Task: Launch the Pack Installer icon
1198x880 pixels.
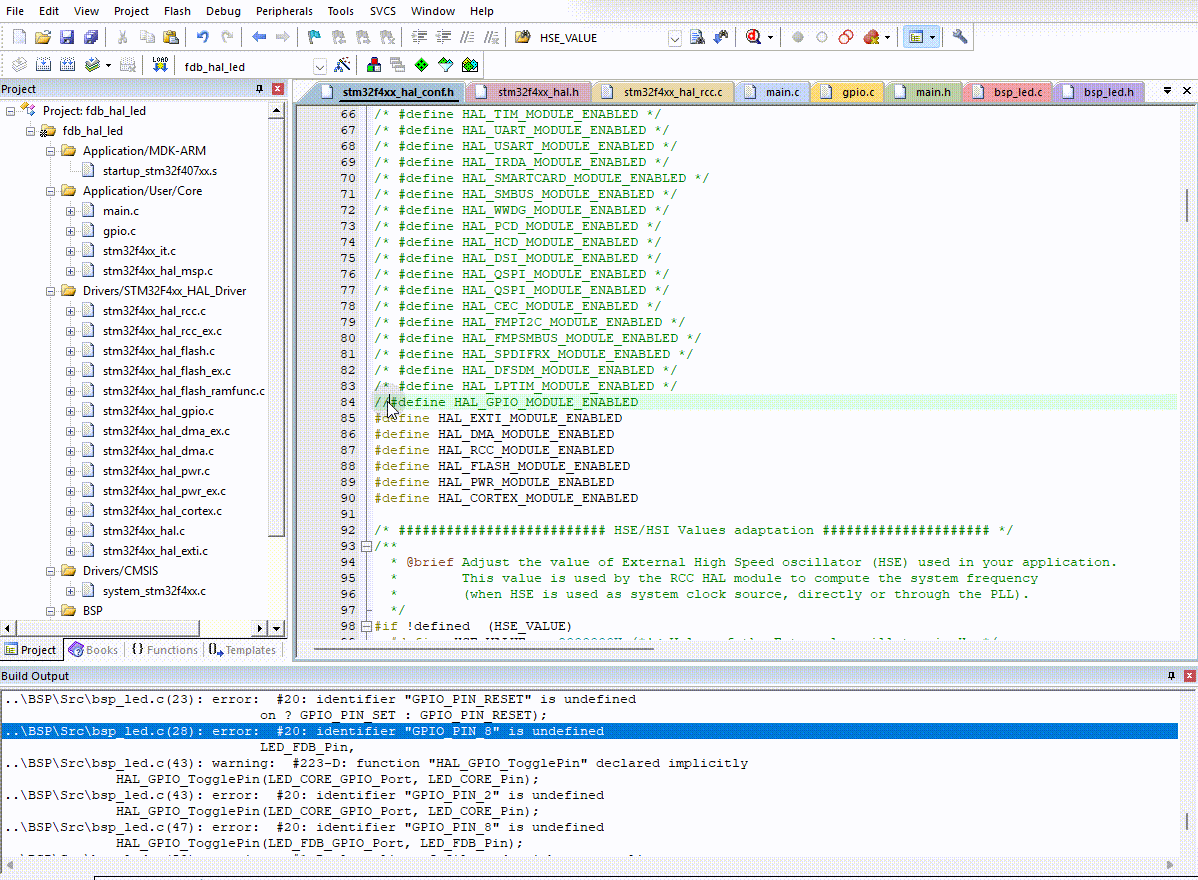Action: [x=470, y=66]
